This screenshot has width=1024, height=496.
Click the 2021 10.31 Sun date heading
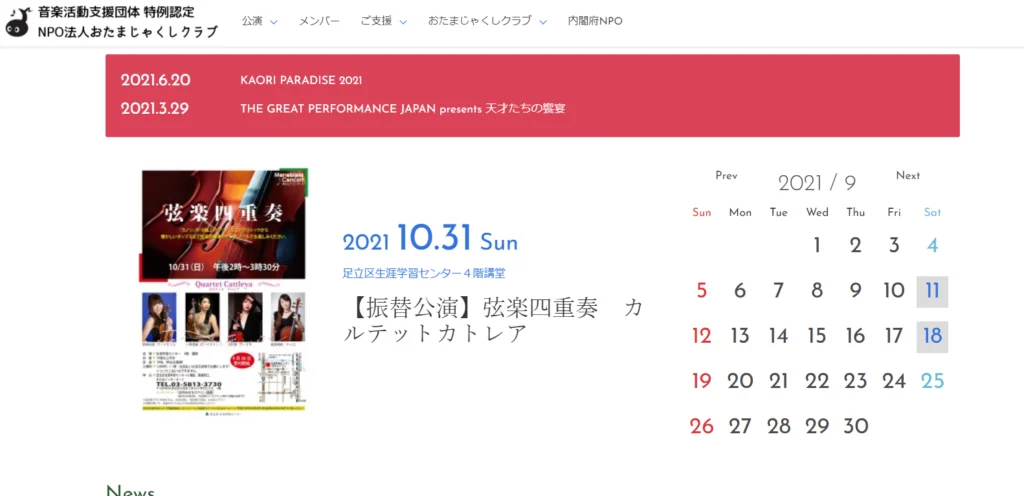point(430,239)
